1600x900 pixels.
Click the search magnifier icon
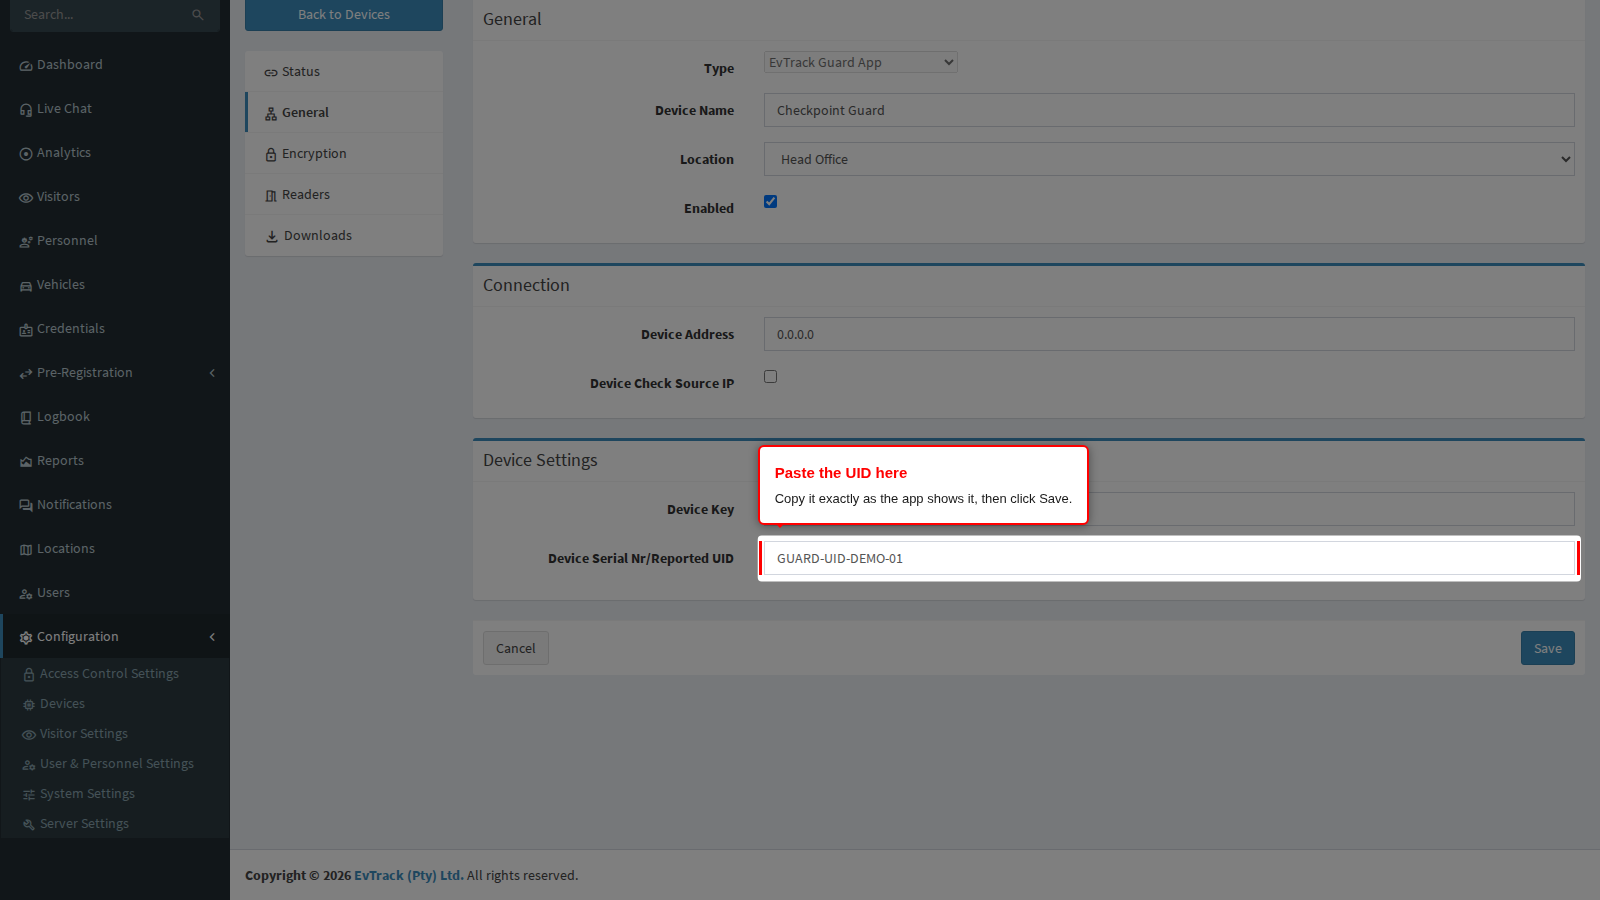[198, 15]
